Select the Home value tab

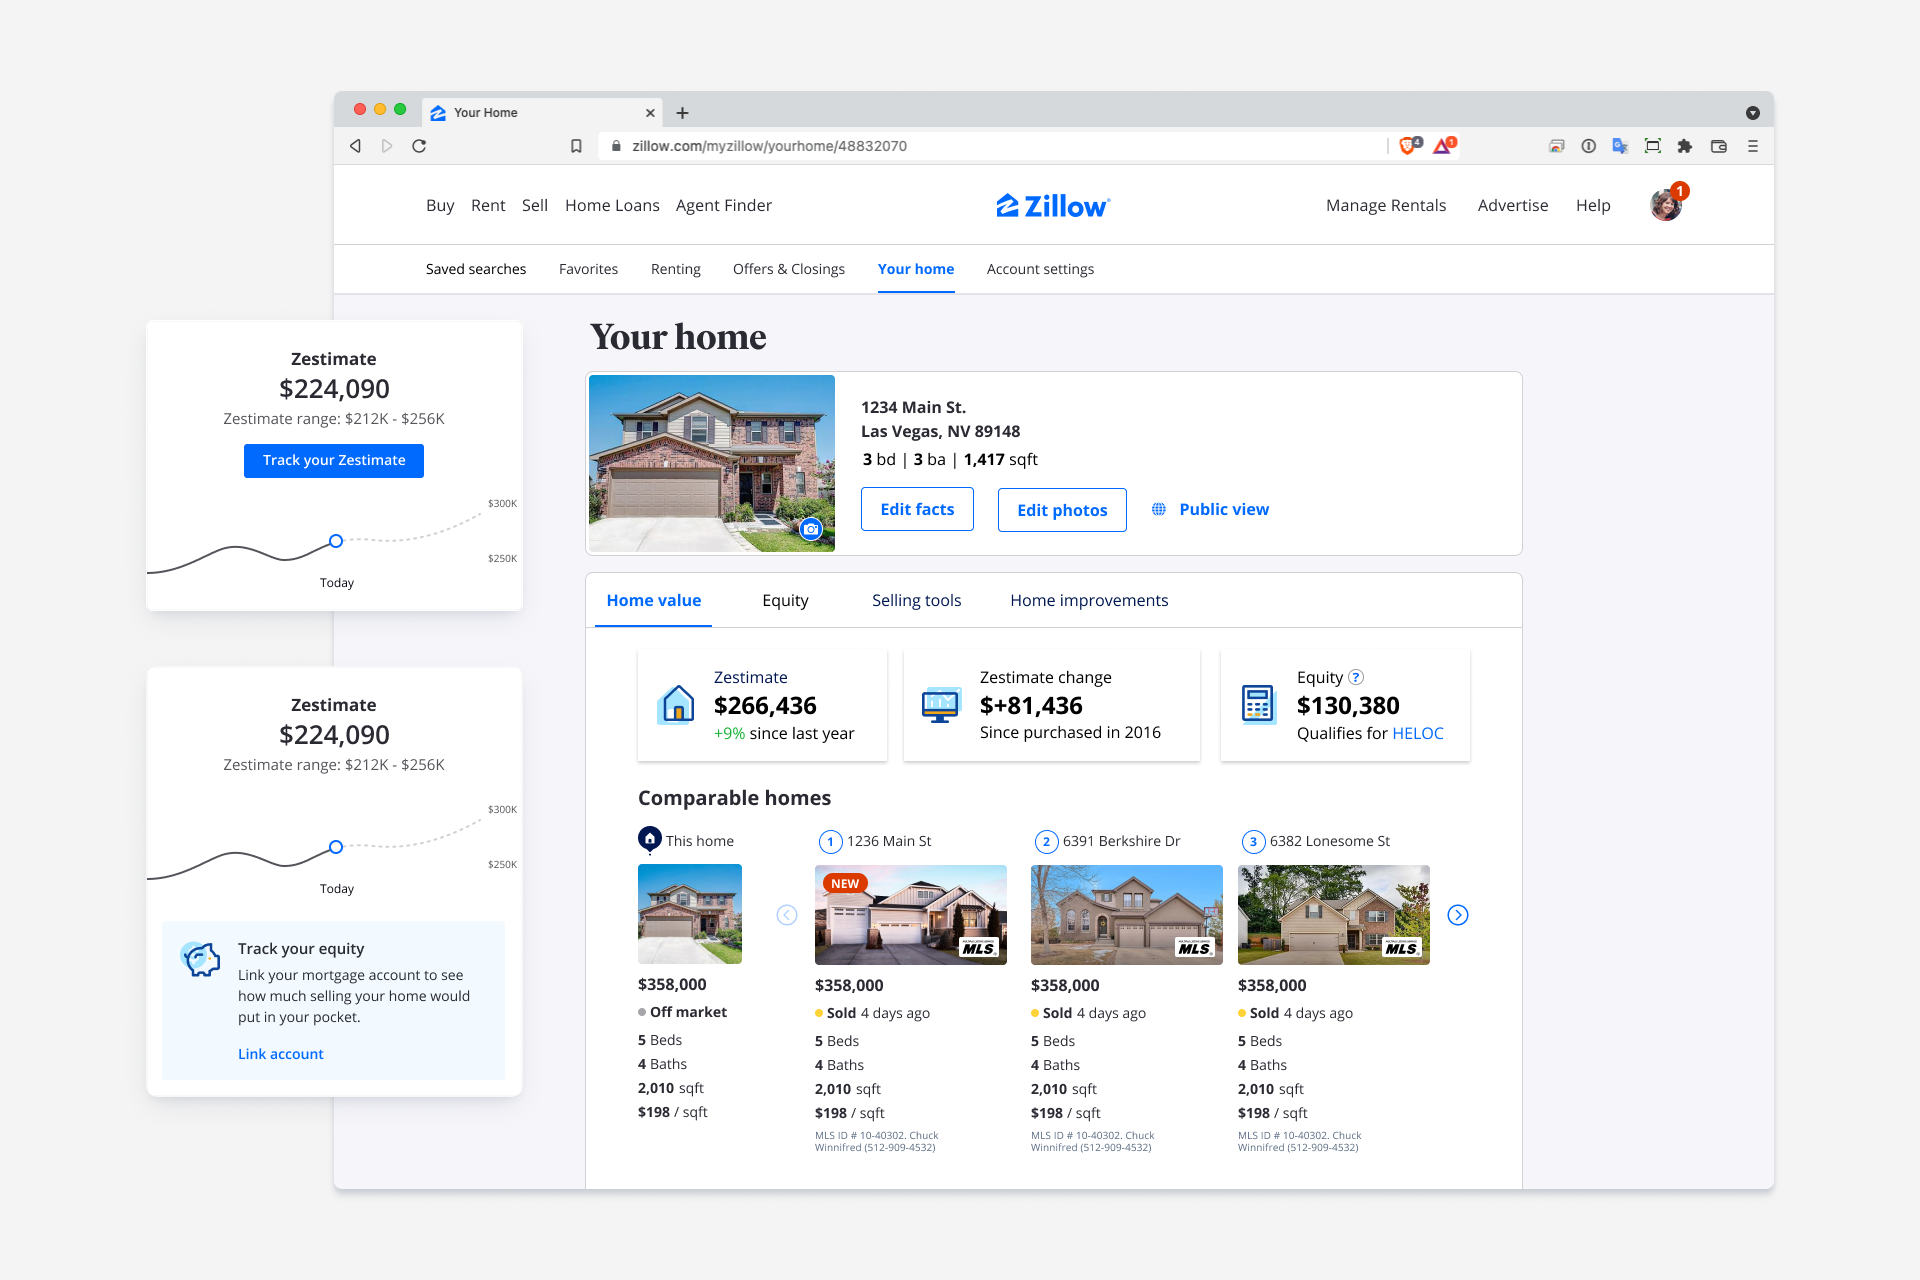point(654,600)
